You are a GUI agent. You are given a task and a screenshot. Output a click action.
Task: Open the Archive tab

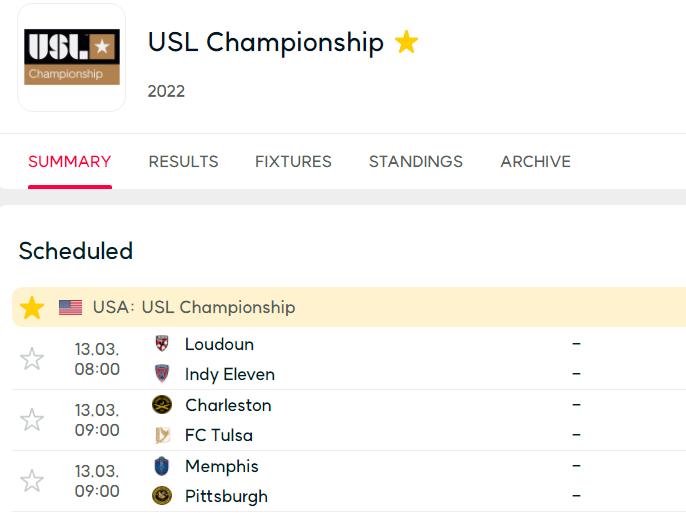click(536, 161)
